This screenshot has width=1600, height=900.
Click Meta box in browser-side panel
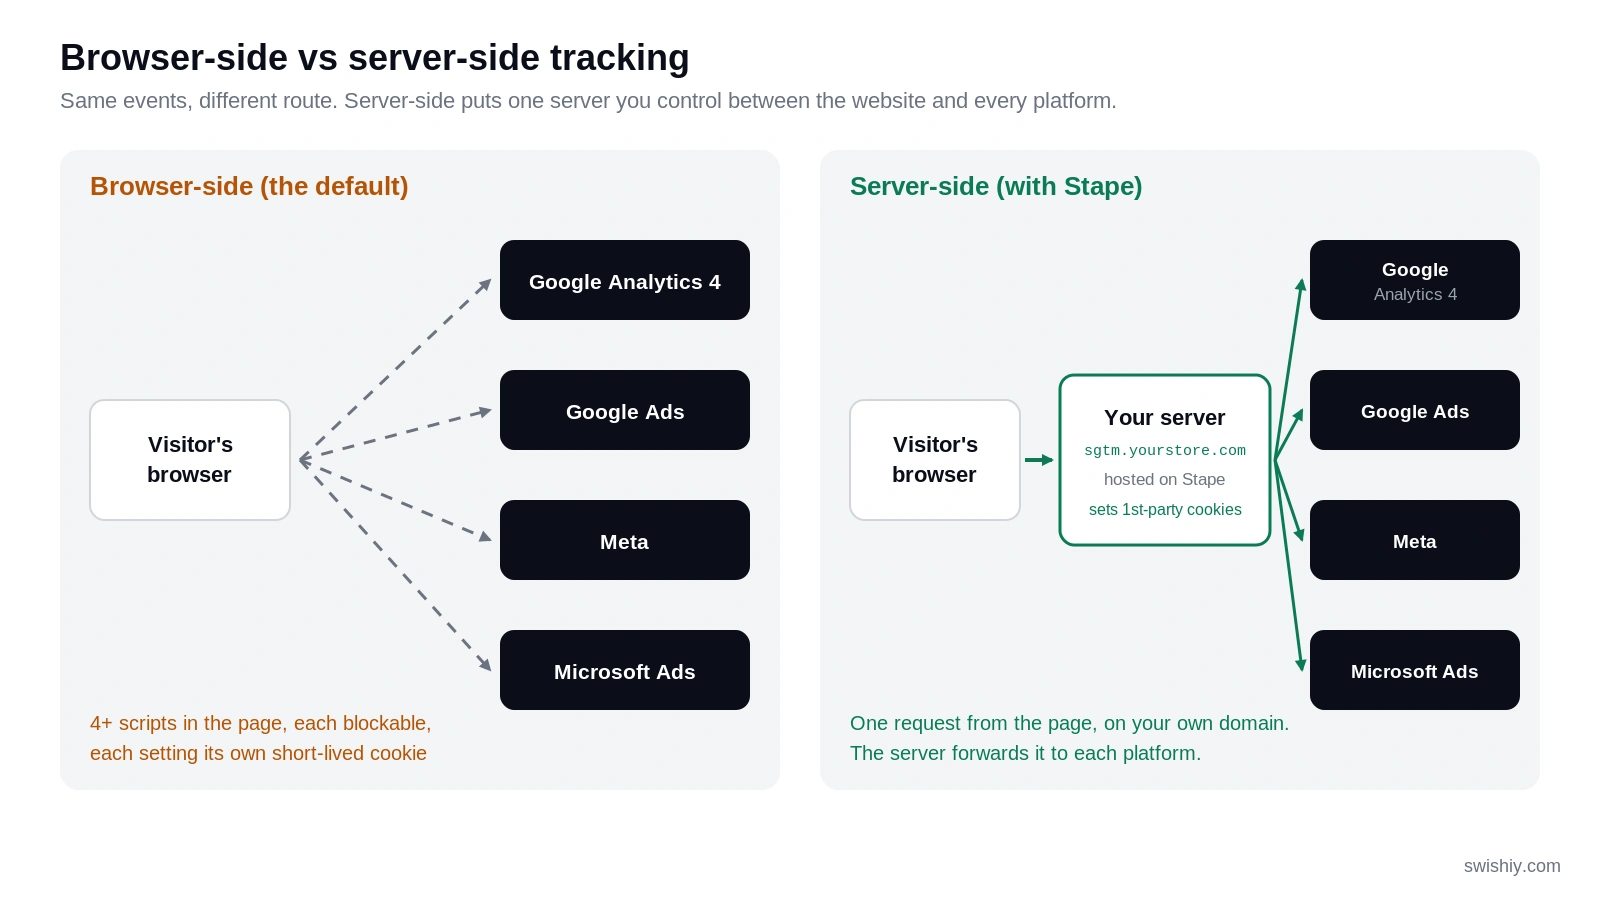click(x=625, y=540)
